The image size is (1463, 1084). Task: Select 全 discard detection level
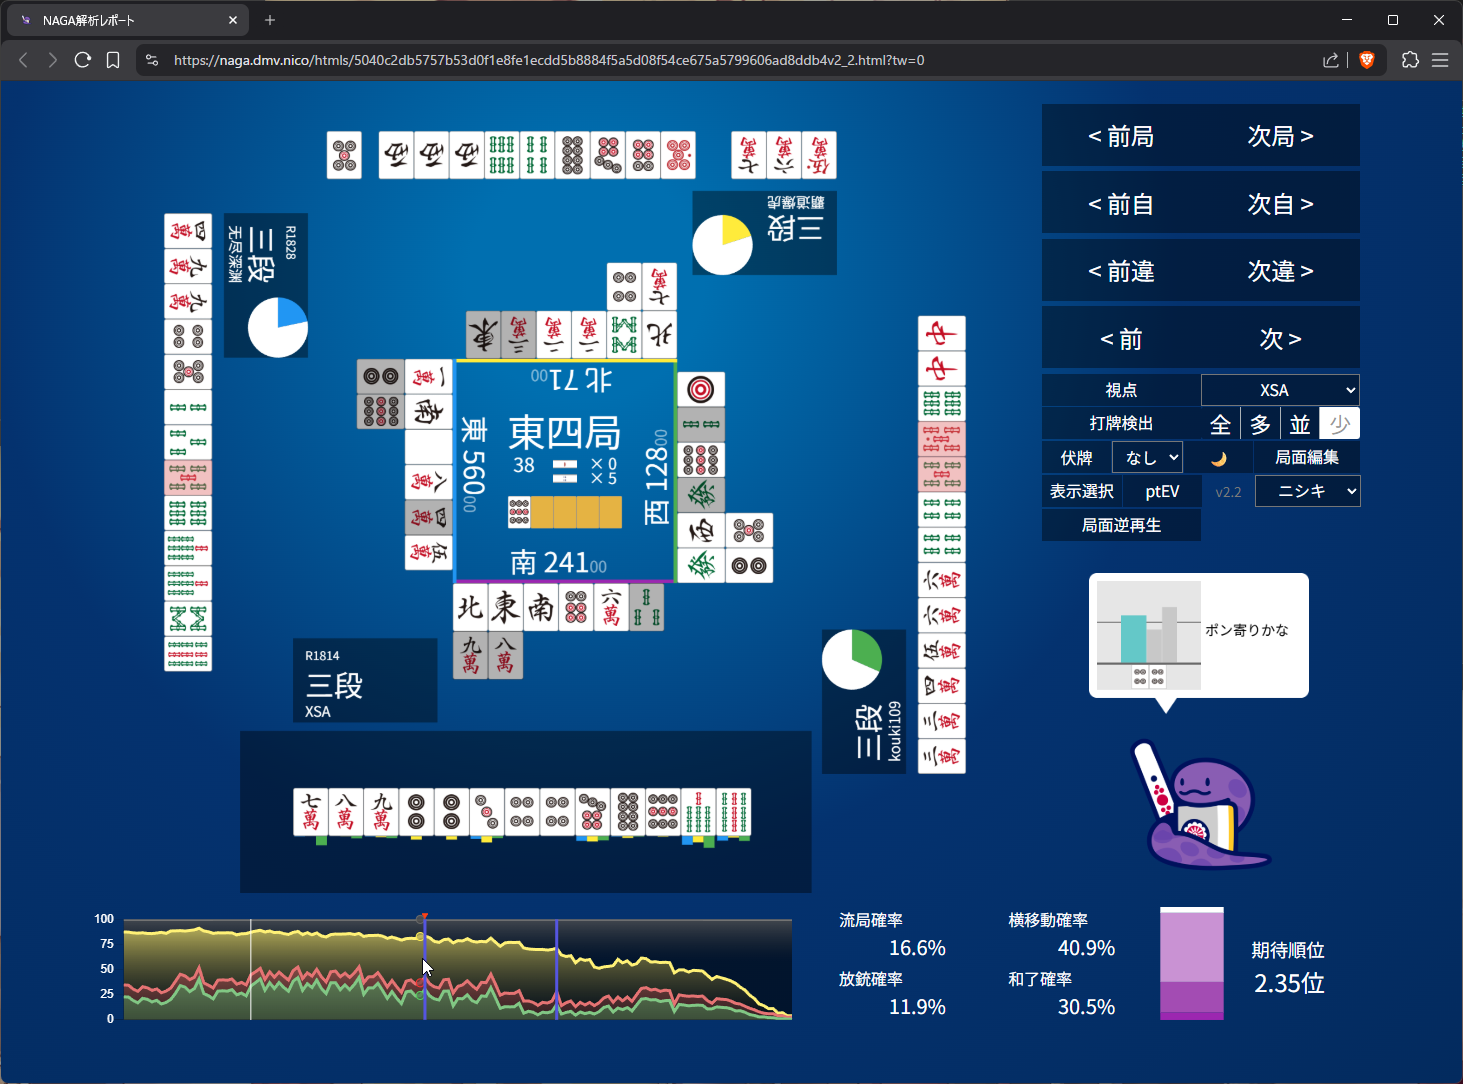[1220, 424]
